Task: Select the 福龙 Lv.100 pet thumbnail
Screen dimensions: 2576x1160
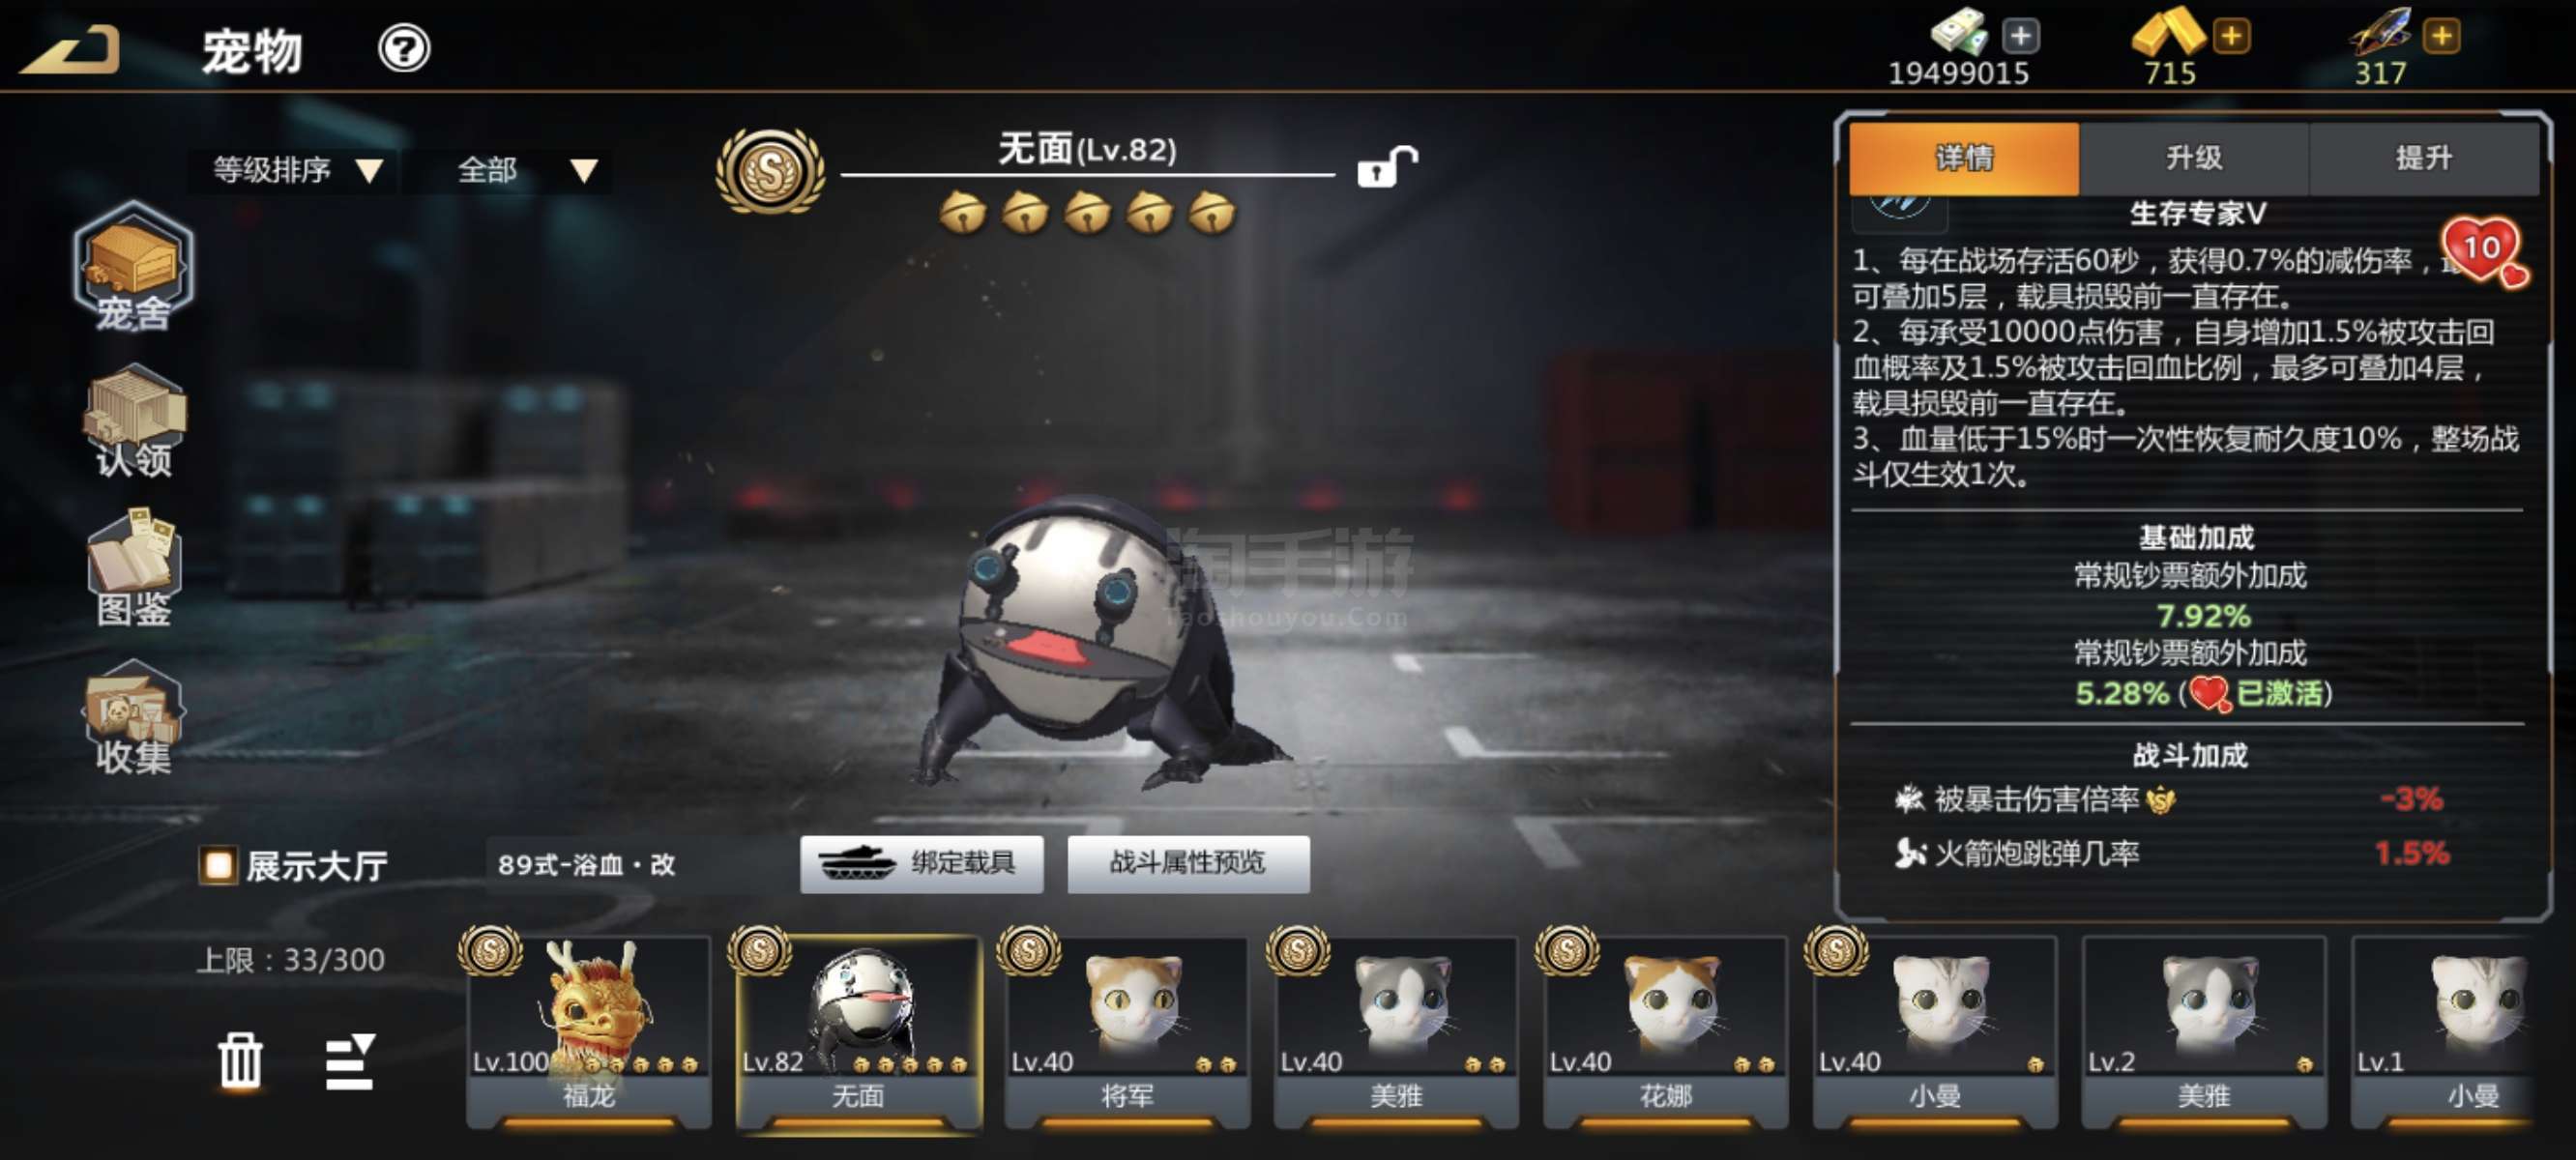Action: [x=588, y=1030]
